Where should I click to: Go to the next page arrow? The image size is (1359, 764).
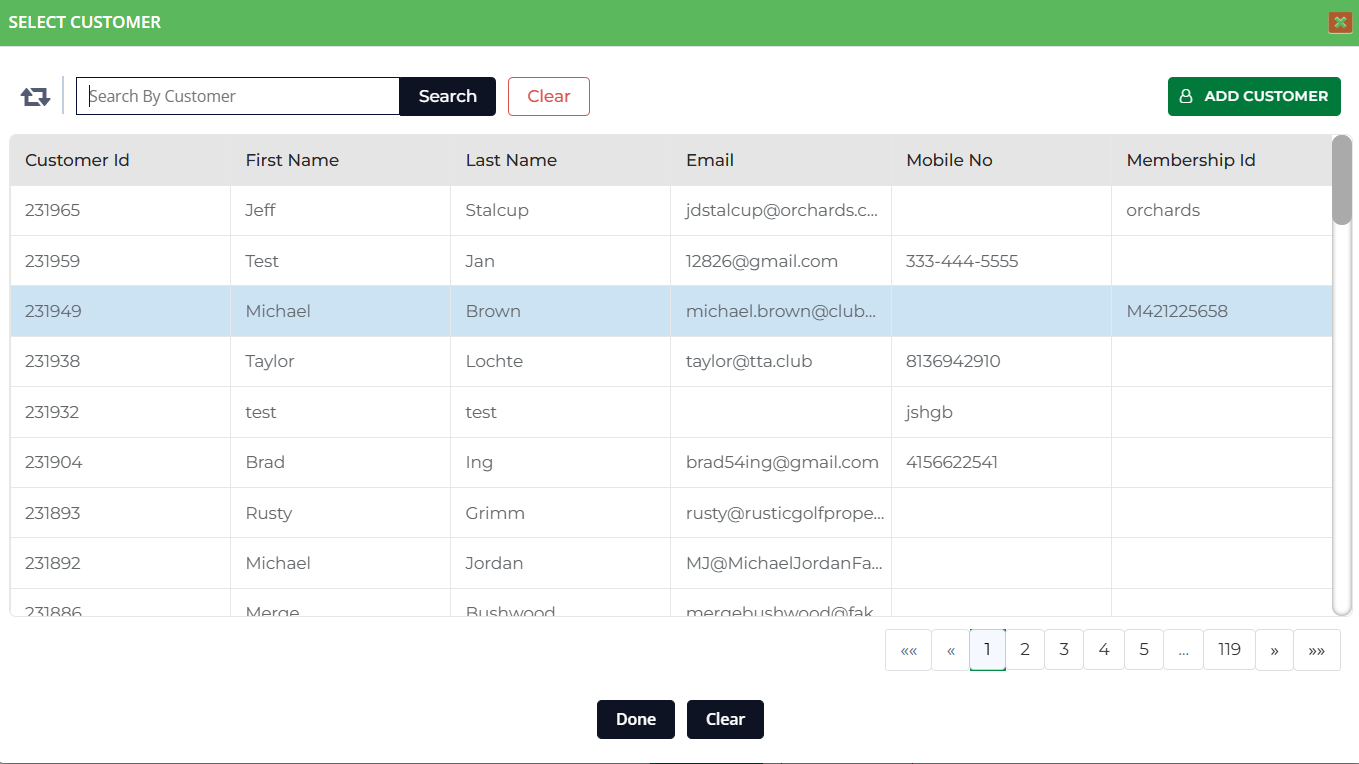click(x=1274, y=650)
